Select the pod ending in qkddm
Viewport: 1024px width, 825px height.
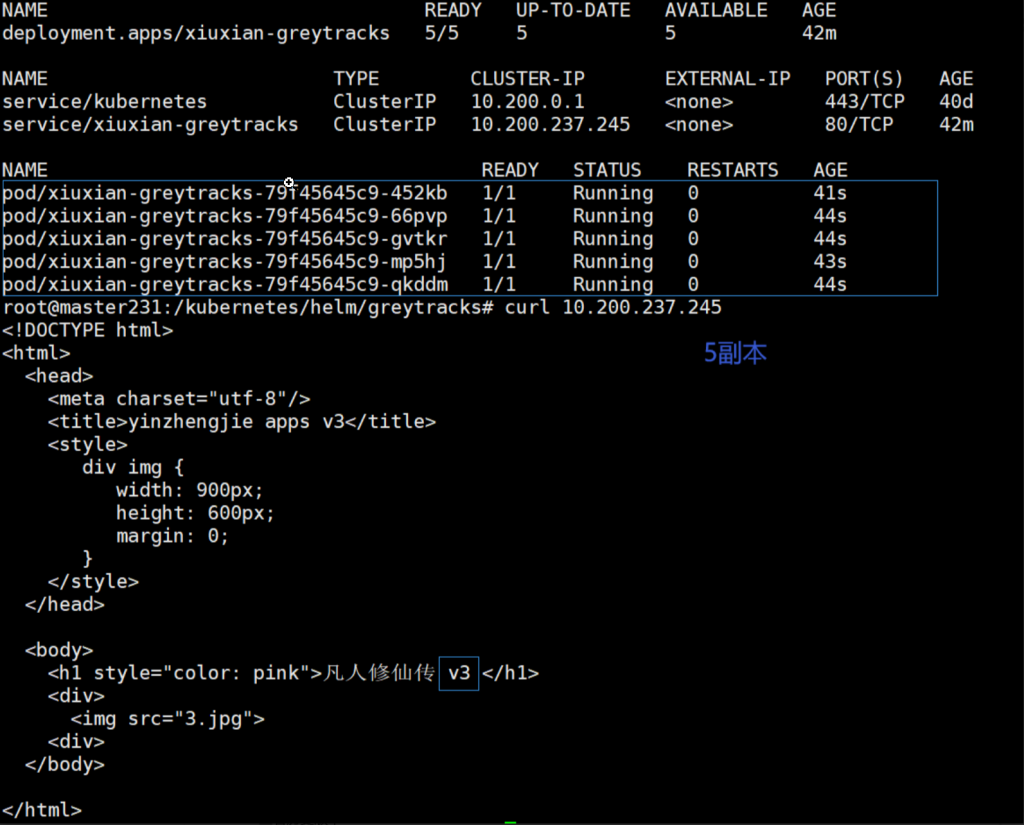coord(225,285)
